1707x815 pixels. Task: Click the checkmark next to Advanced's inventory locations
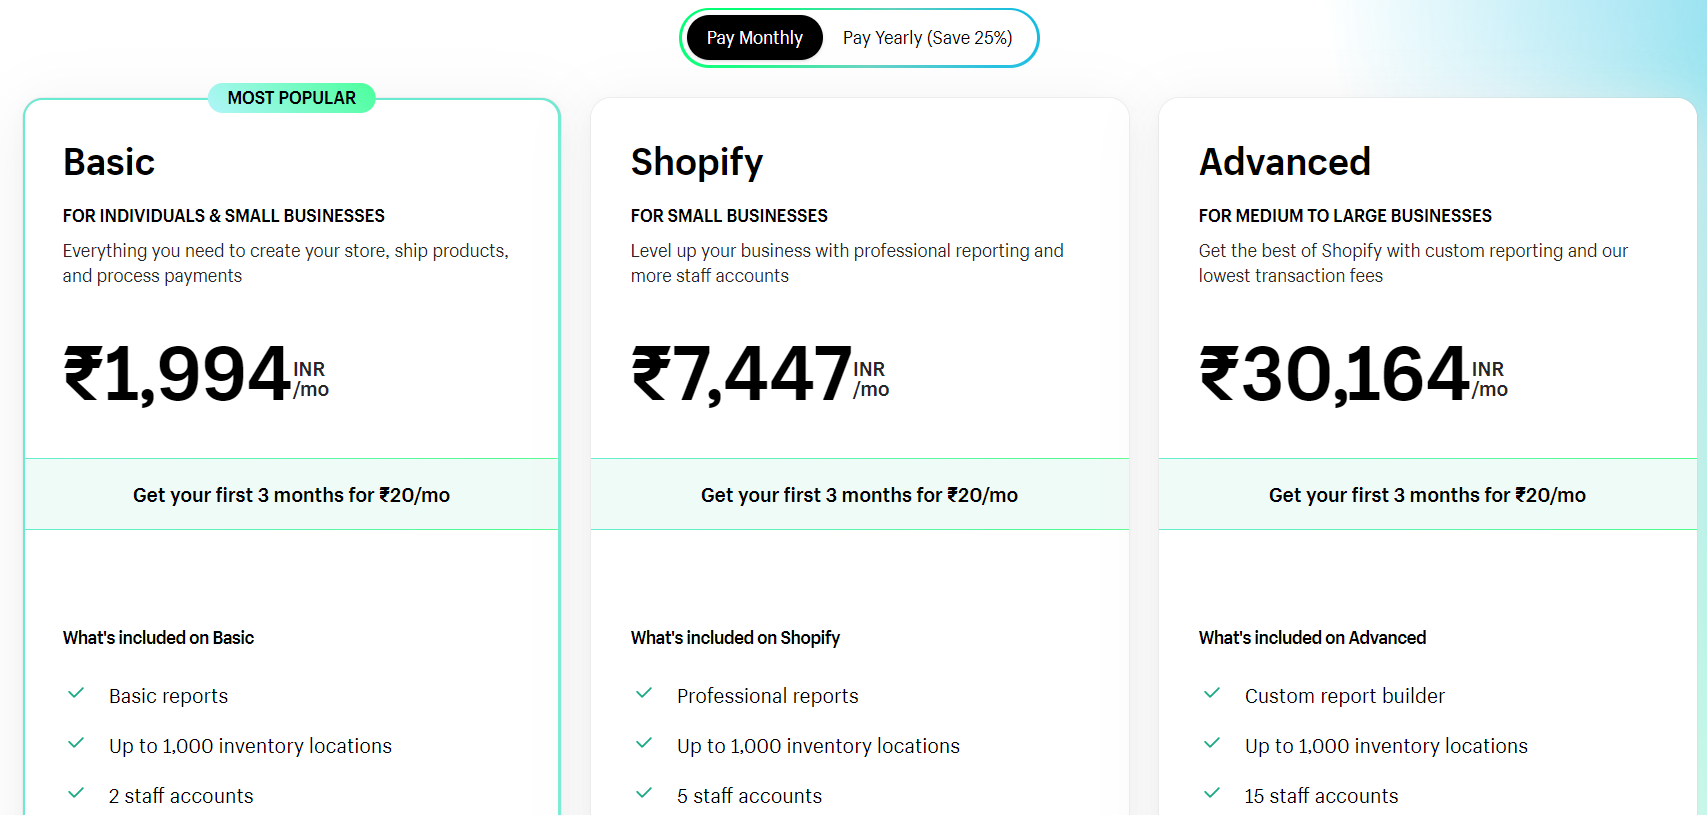(1213, 742)
